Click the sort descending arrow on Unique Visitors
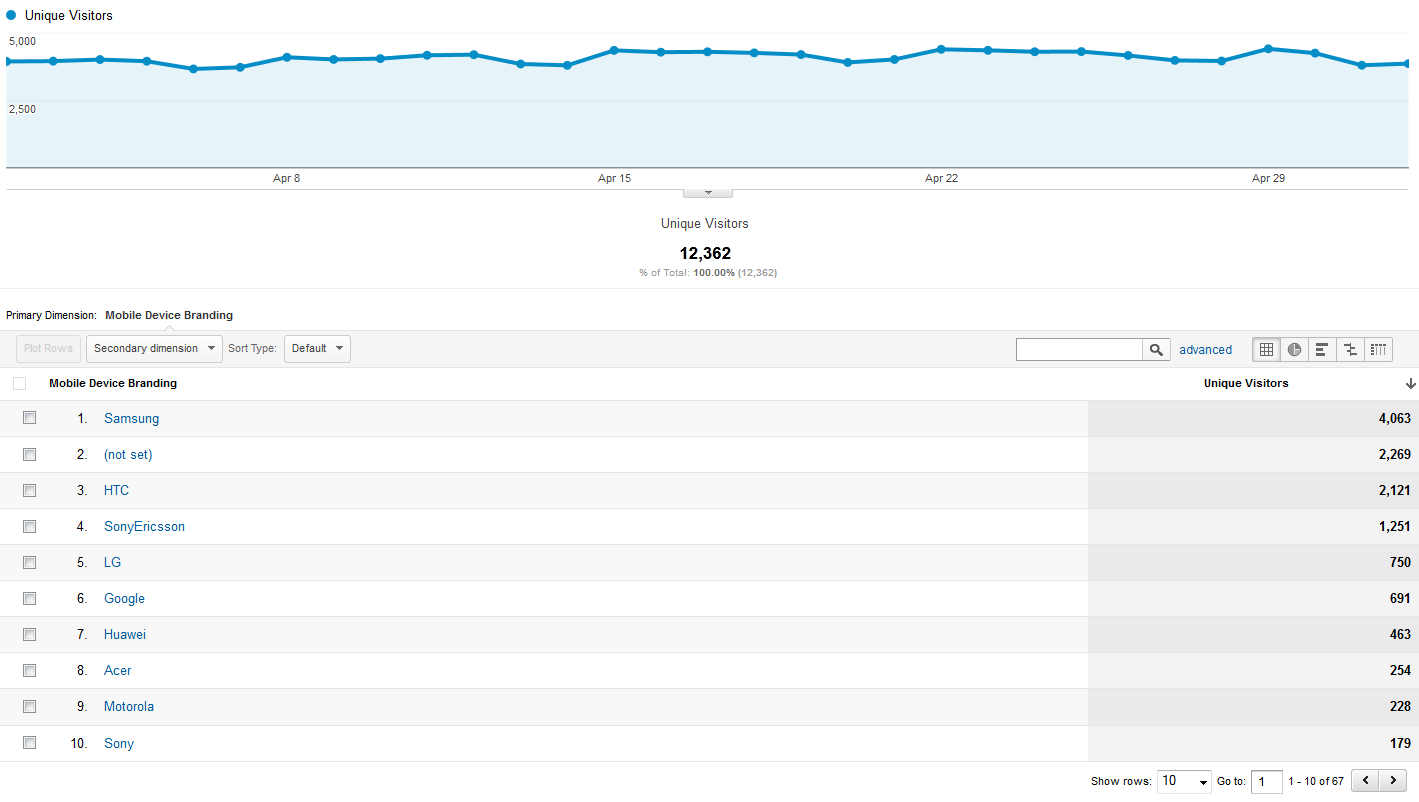The image size is (1419, 802). tap(1410, 383)
